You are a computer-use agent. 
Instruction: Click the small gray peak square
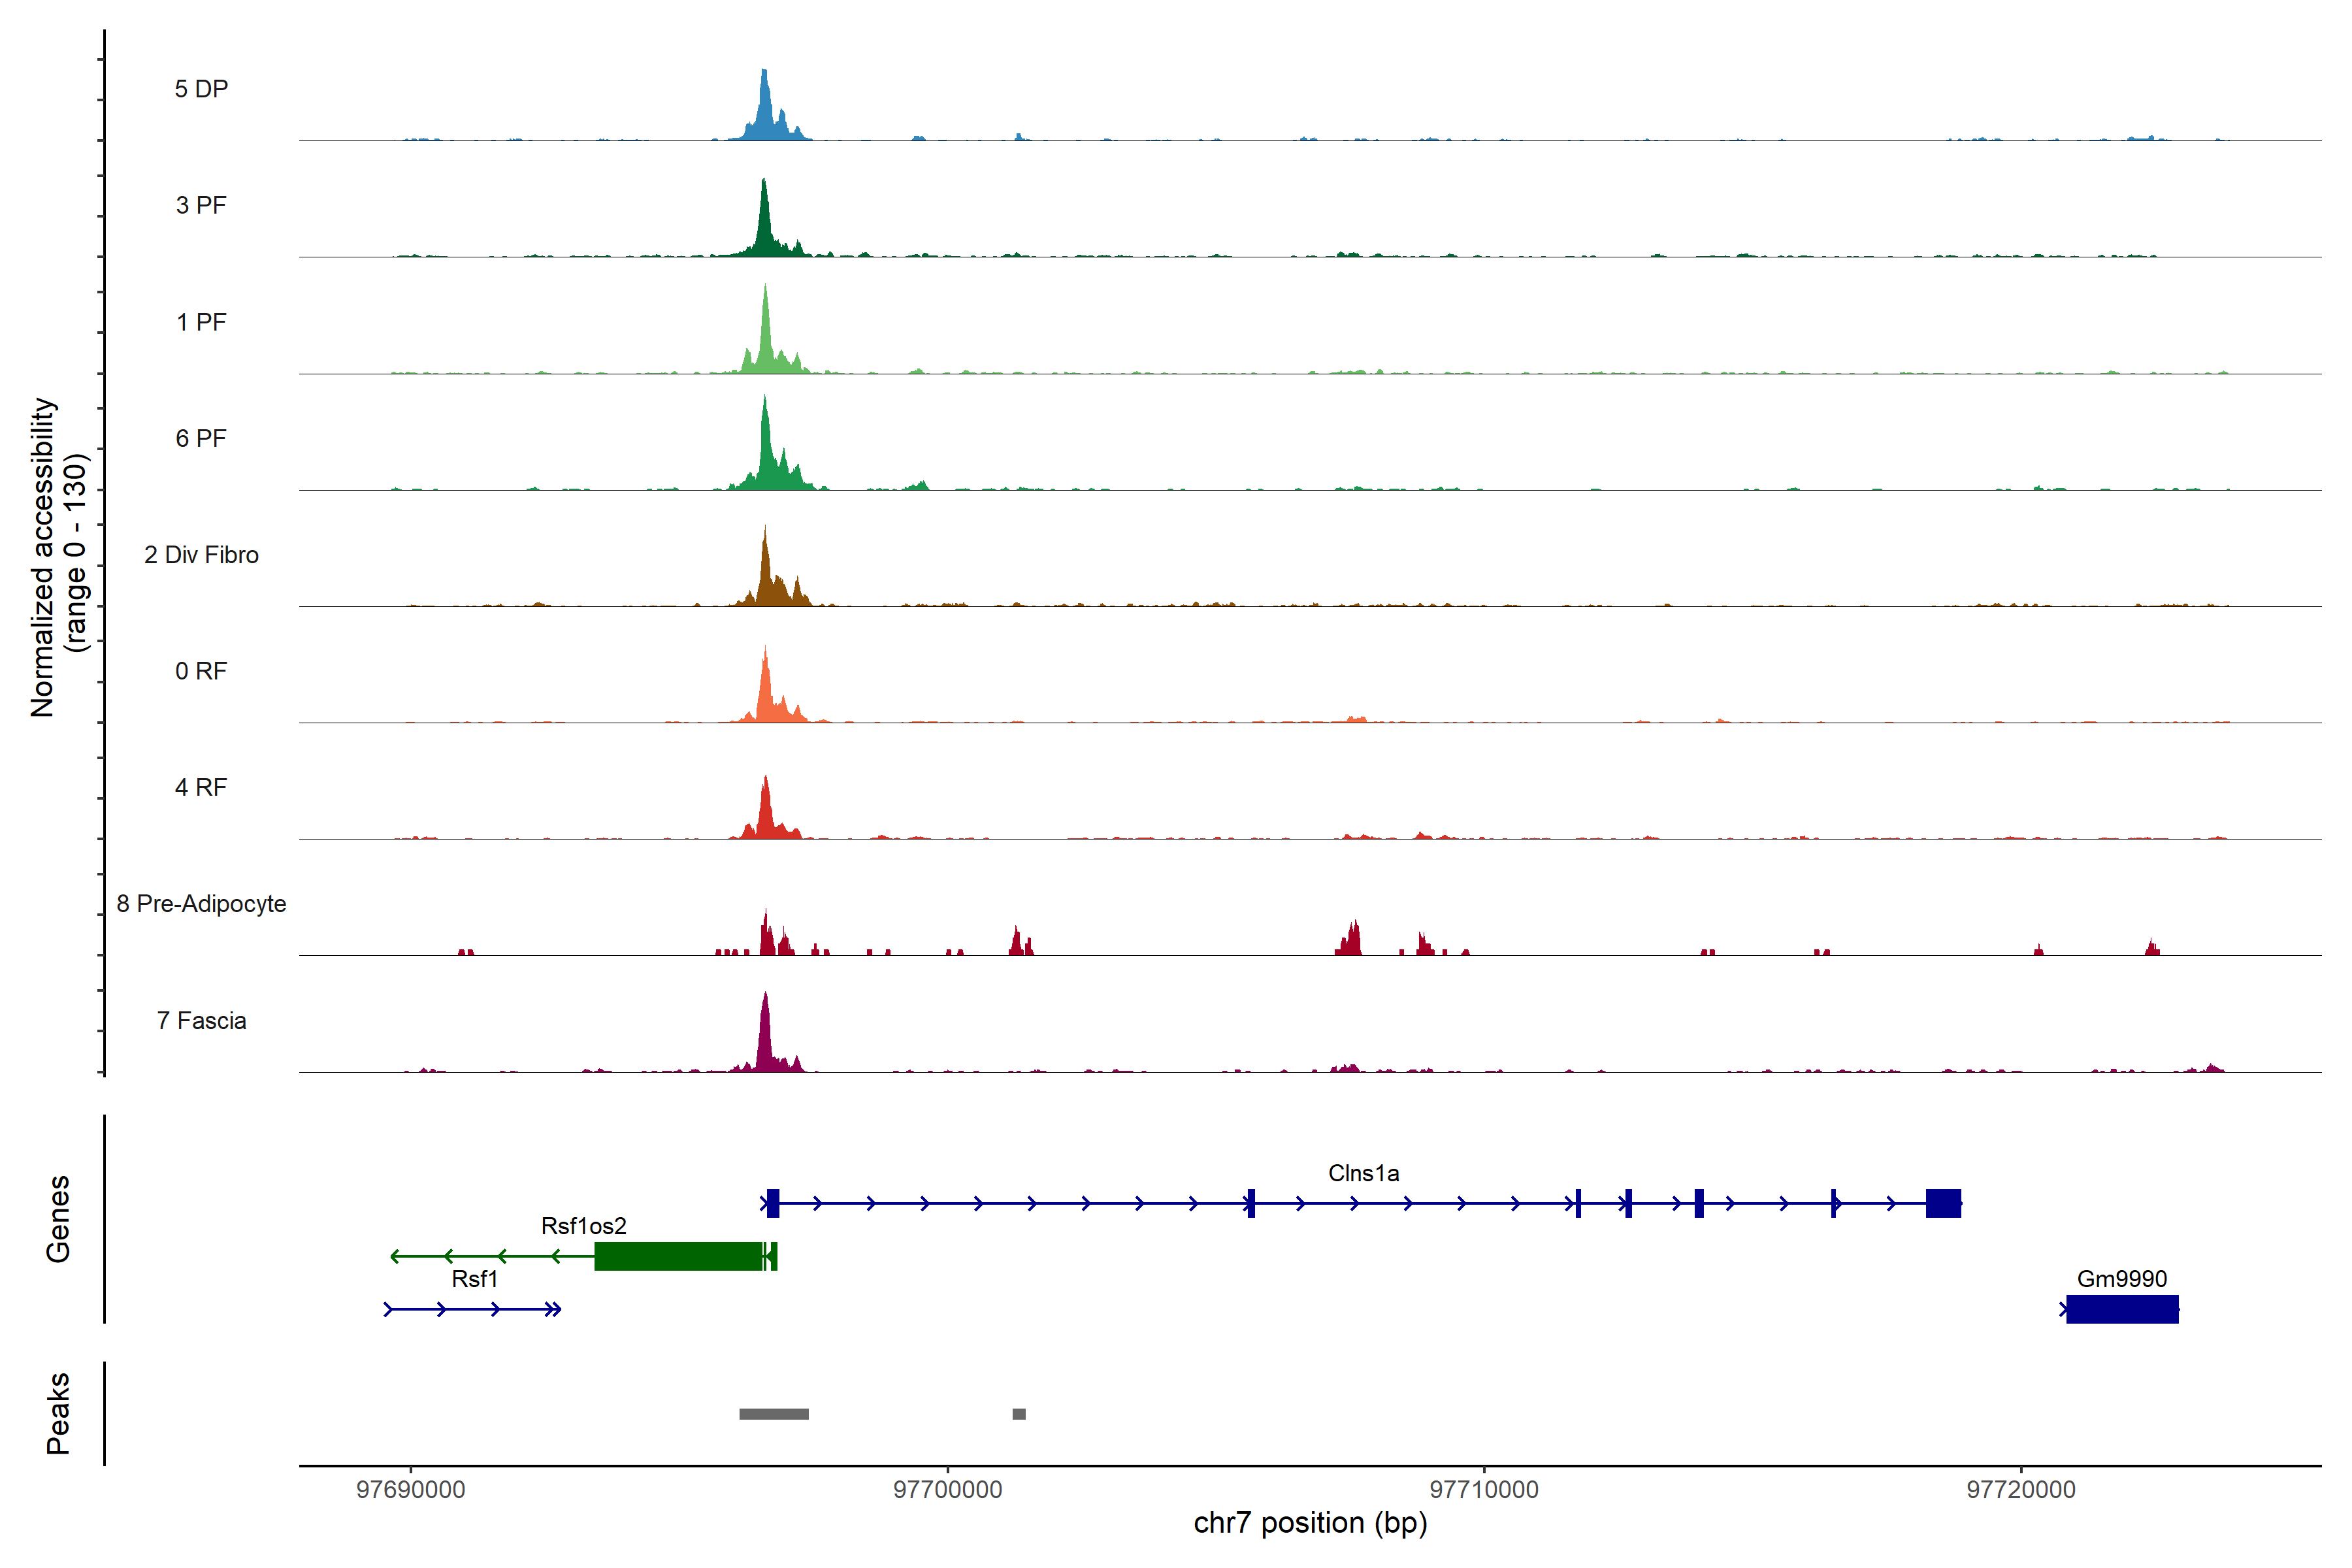click(x=1019, y=1414)
